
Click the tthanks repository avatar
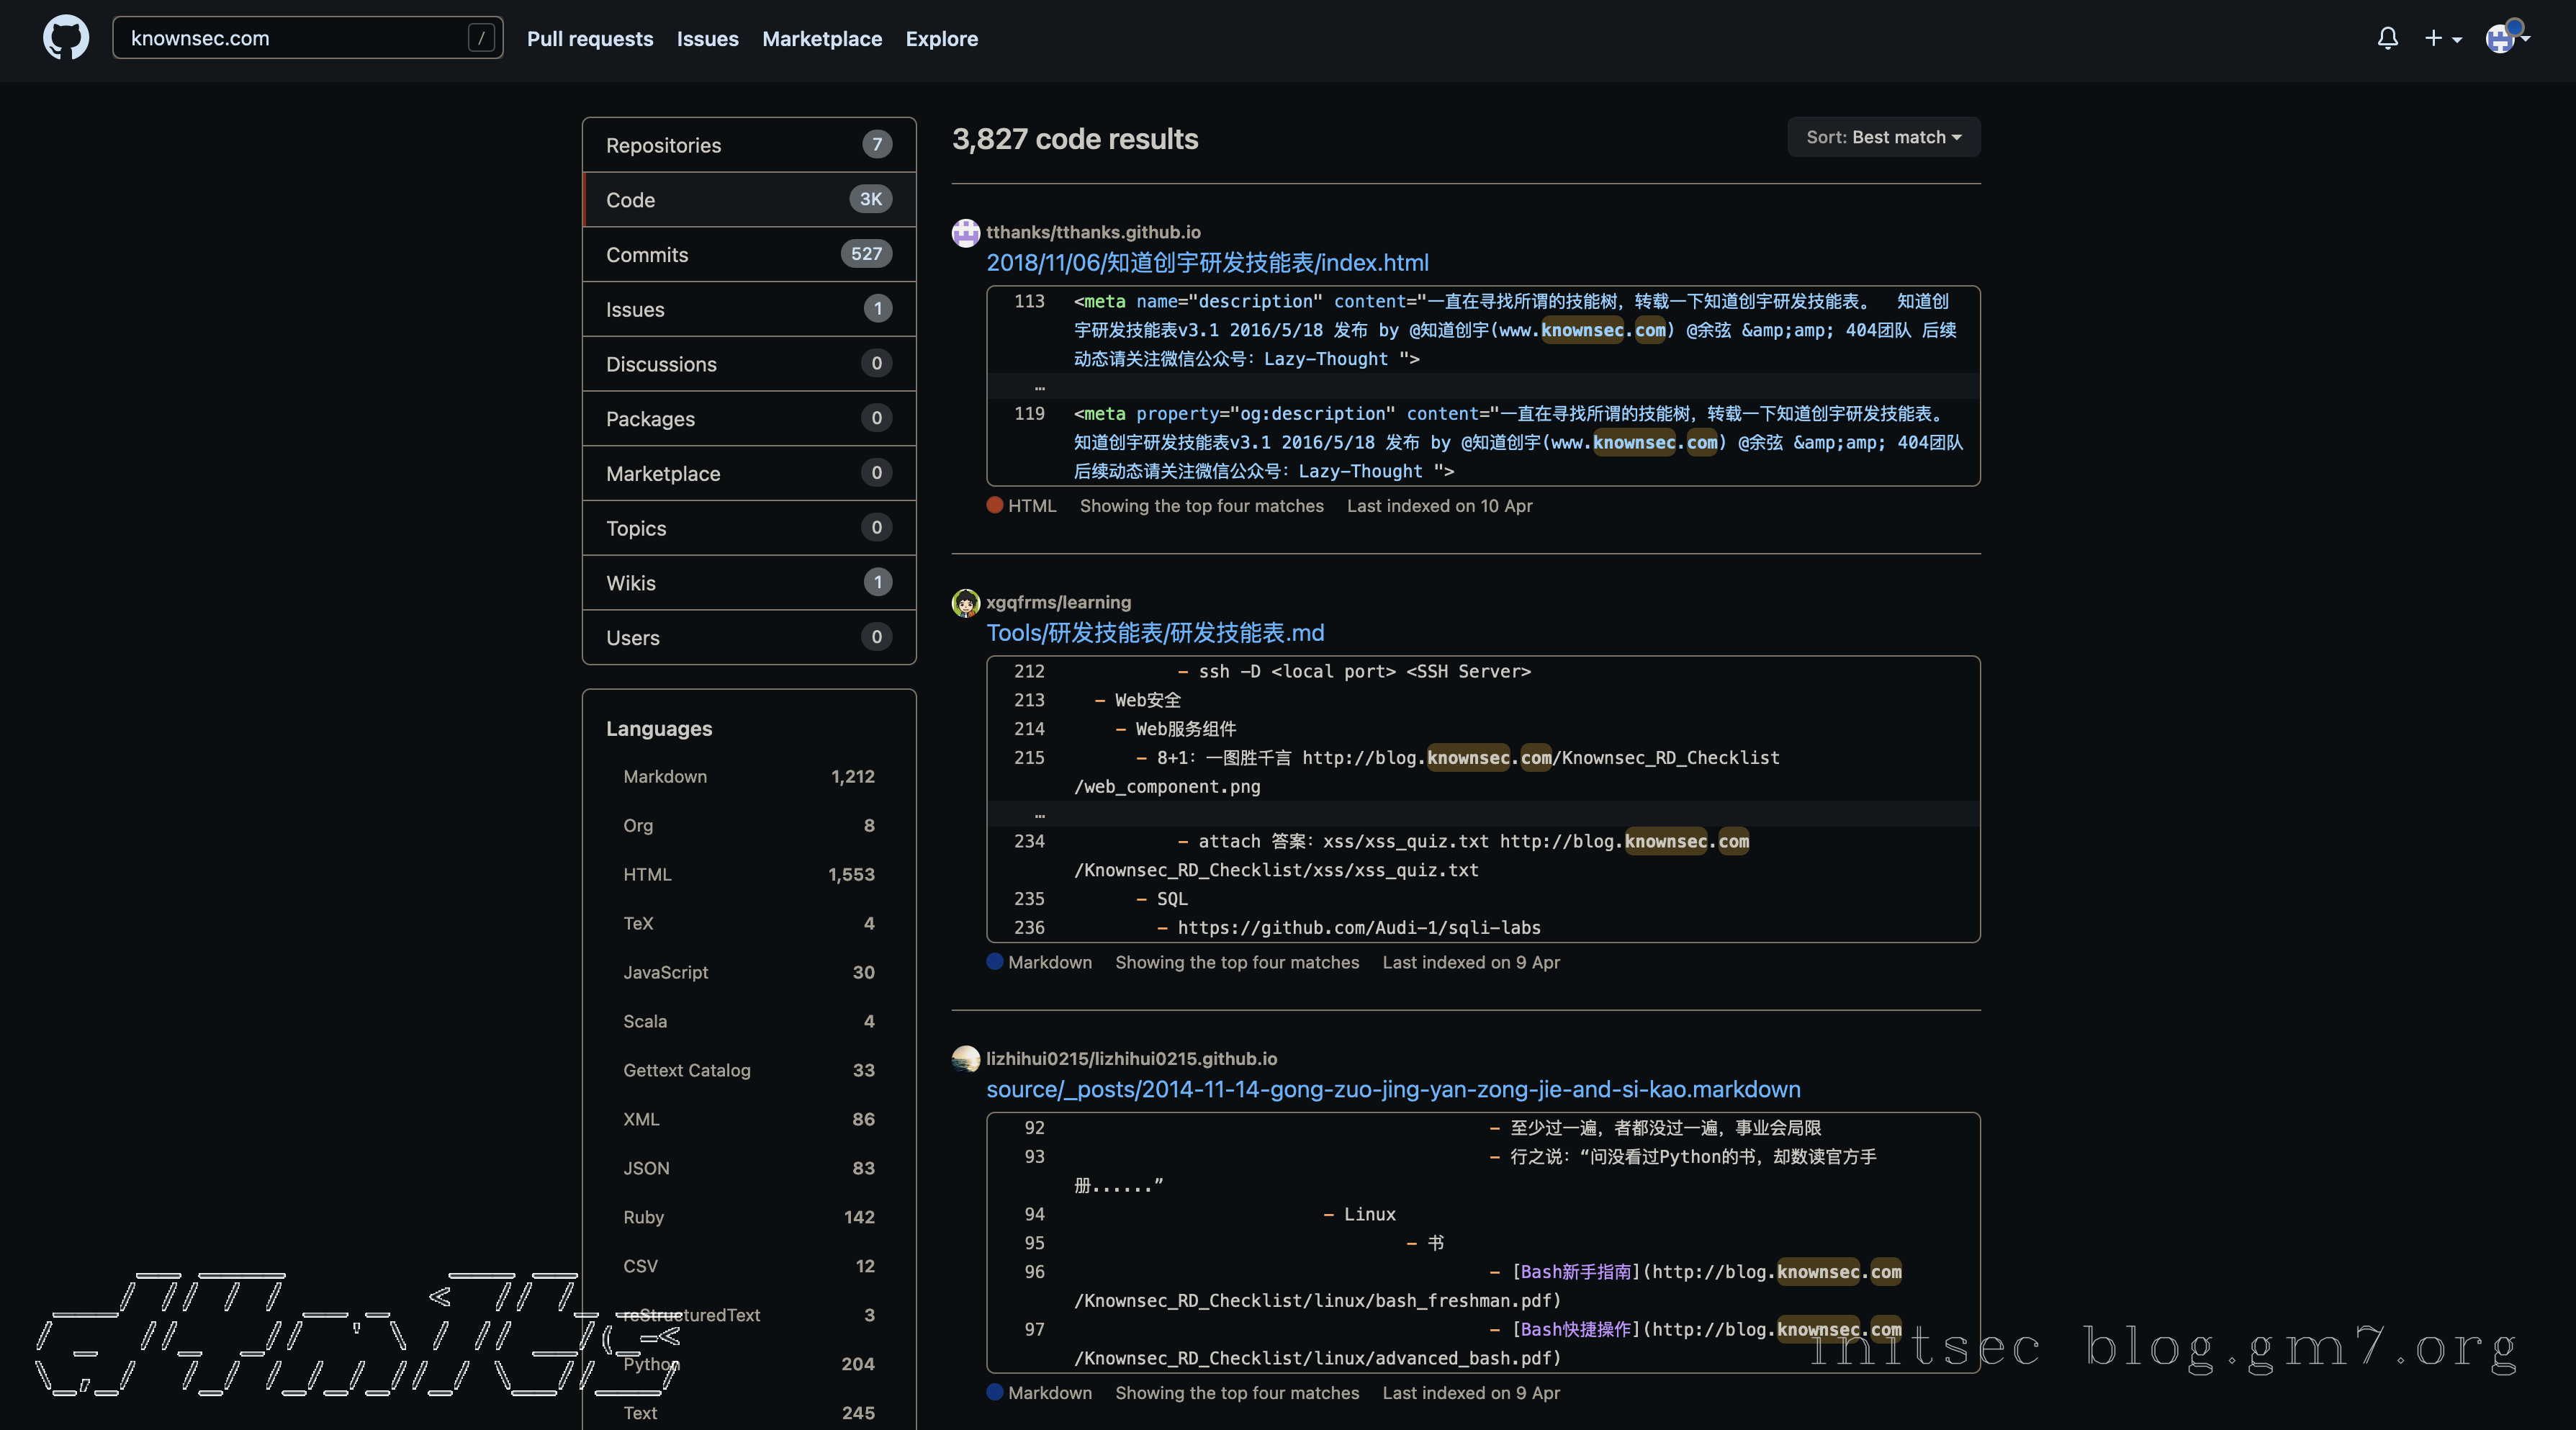click(965, 232)
